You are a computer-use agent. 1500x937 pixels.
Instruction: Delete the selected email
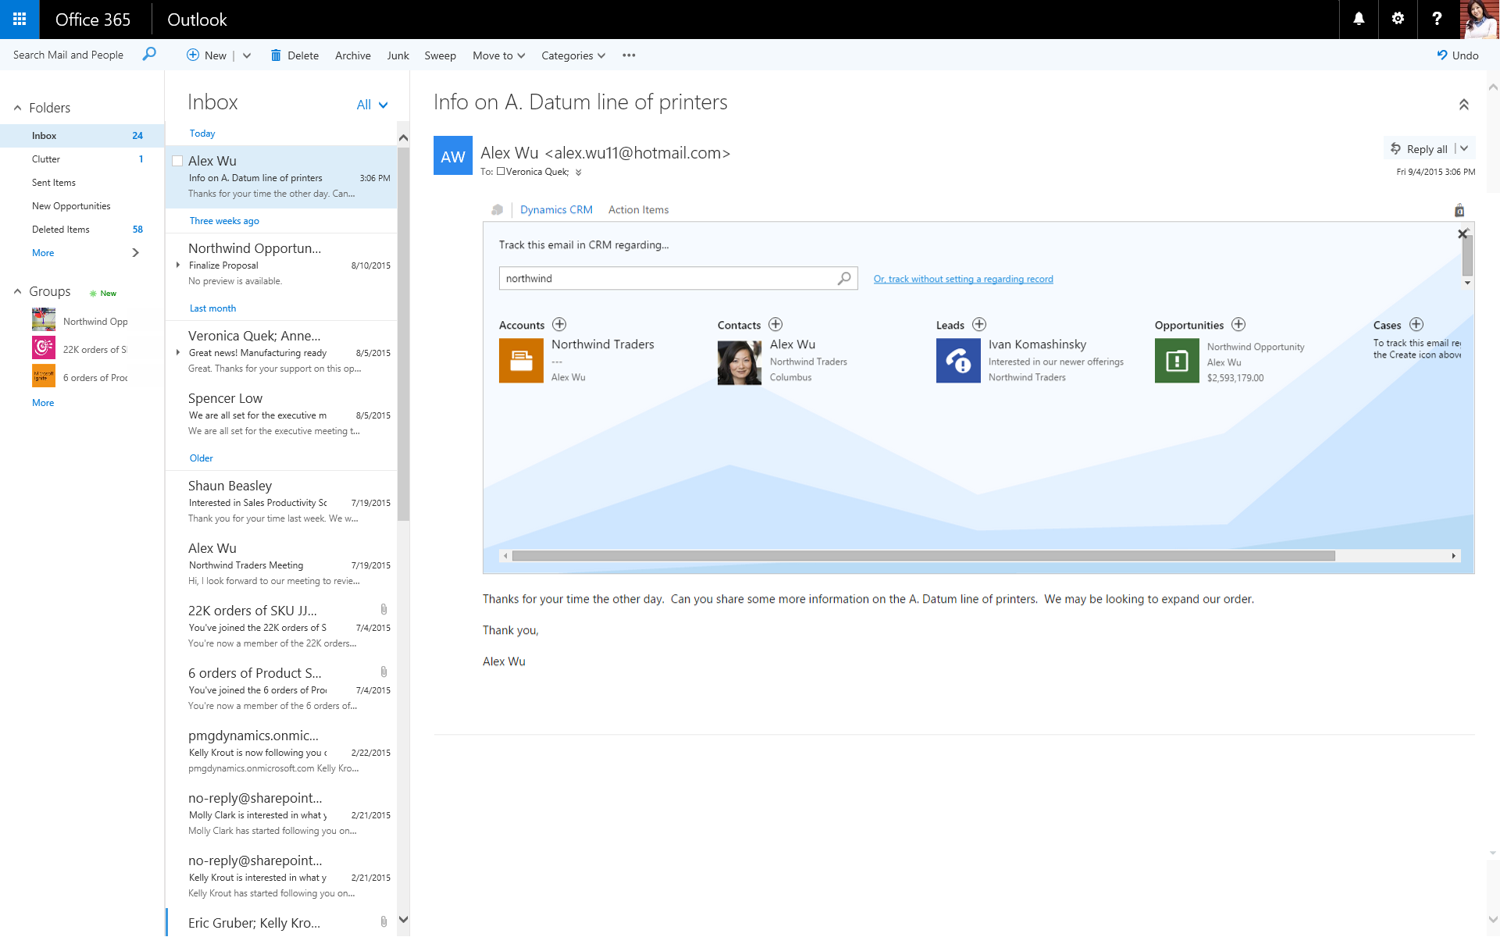tap(294, 55)
